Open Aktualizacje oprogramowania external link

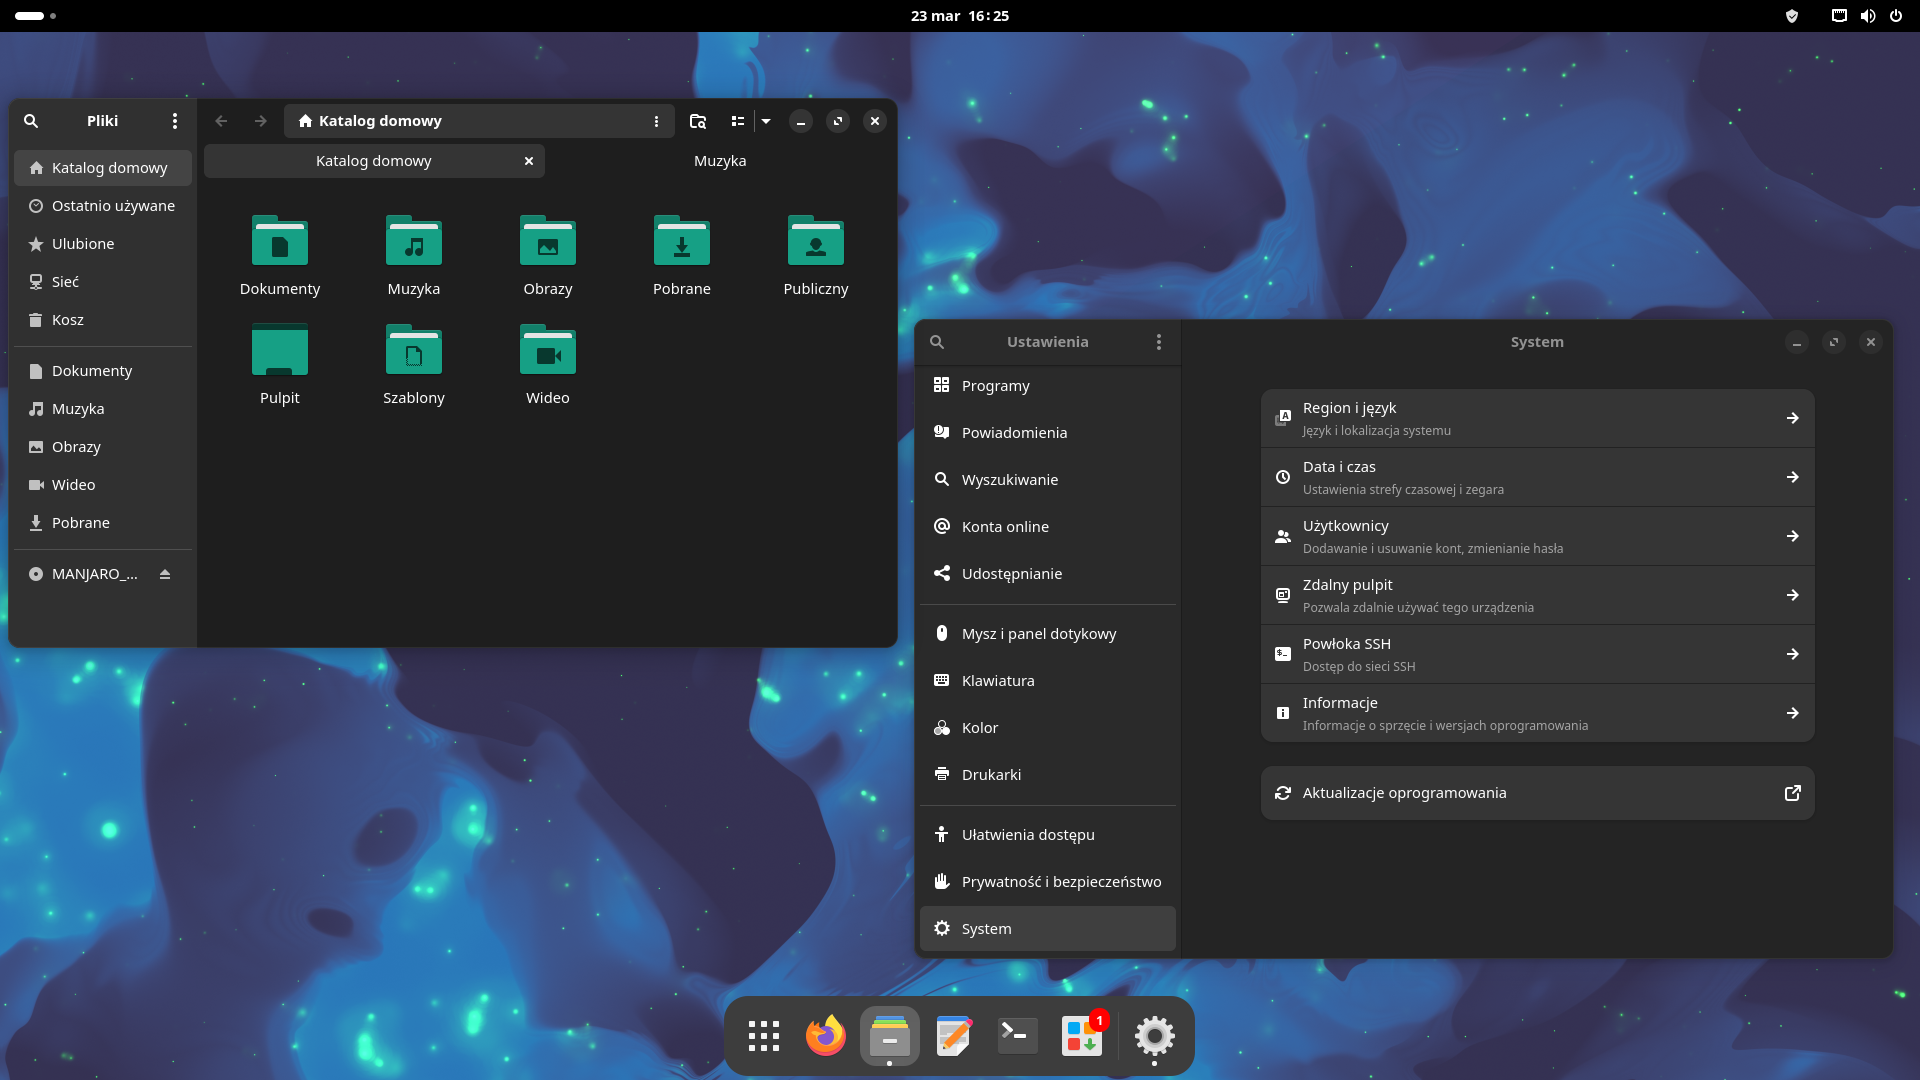pos(1792,793)
